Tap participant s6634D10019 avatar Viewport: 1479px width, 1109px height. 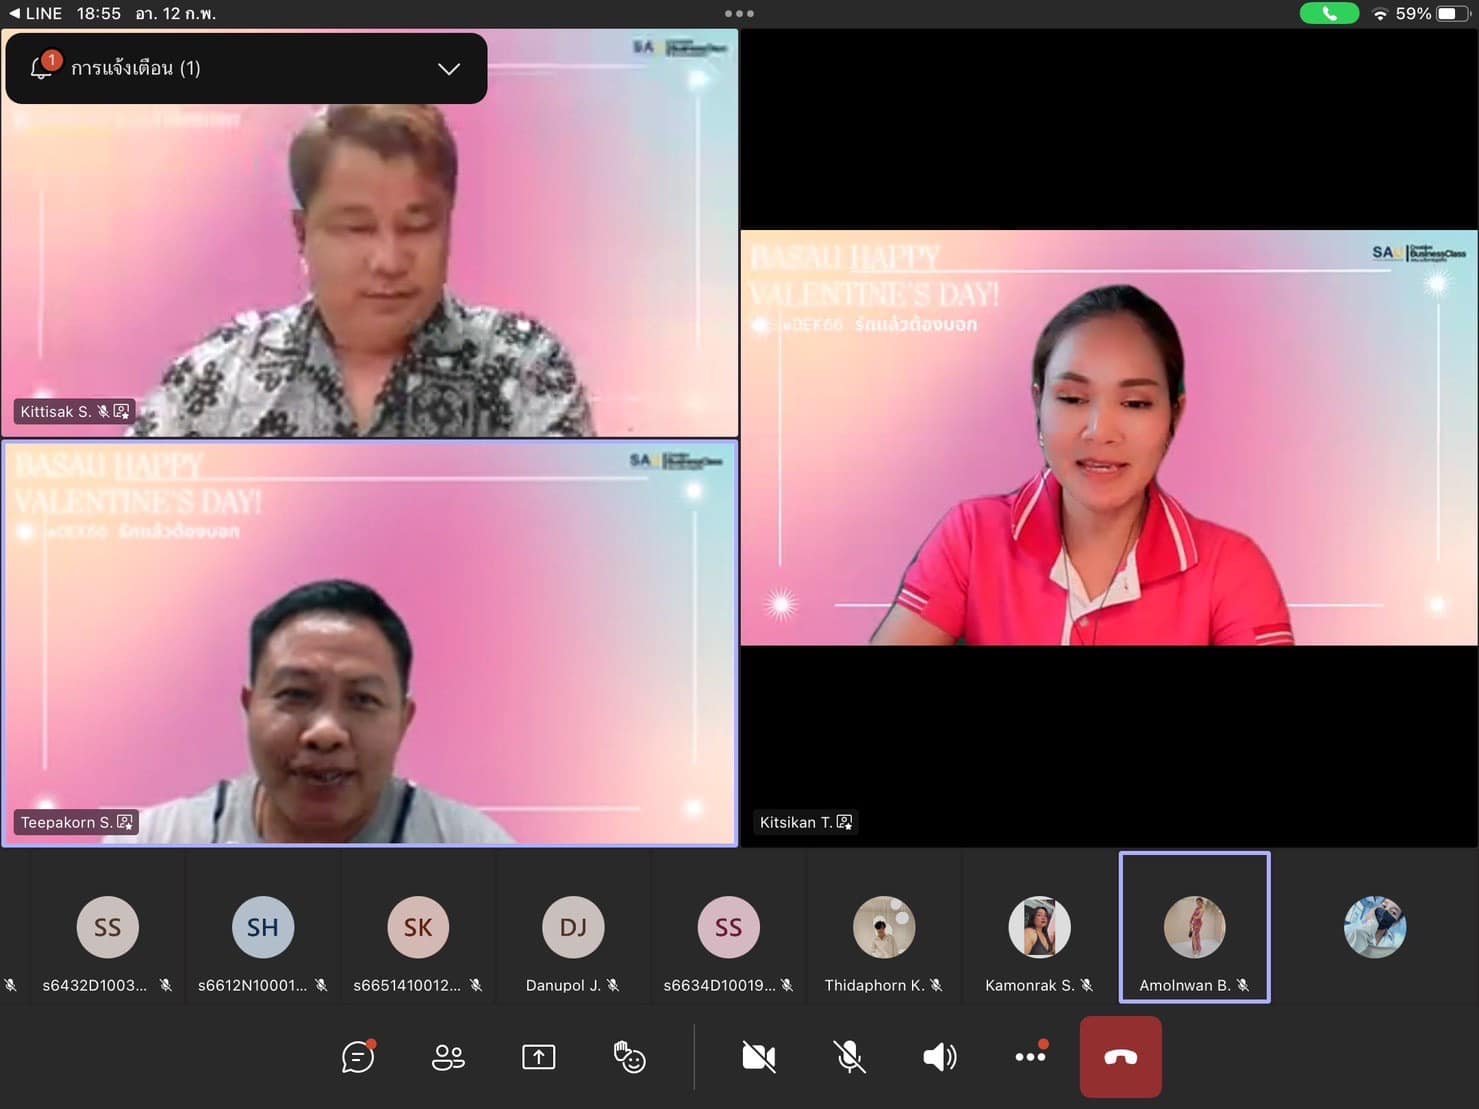pyautogui.click(x=729, y=927)
